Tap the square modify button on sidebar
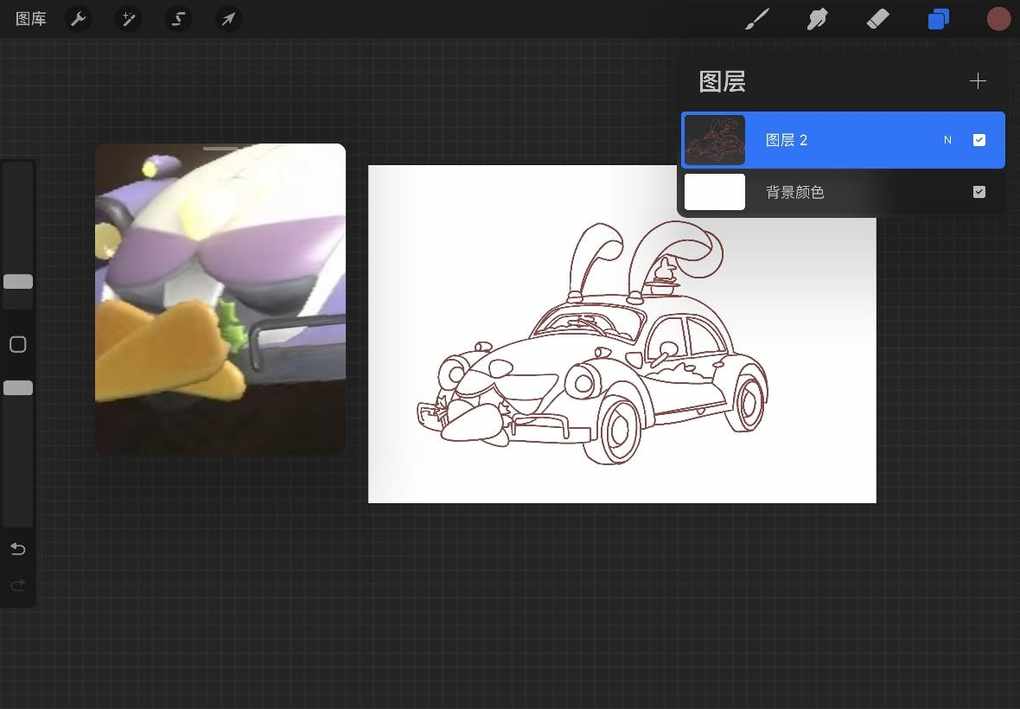1020x709 pixels. [18, 344]
